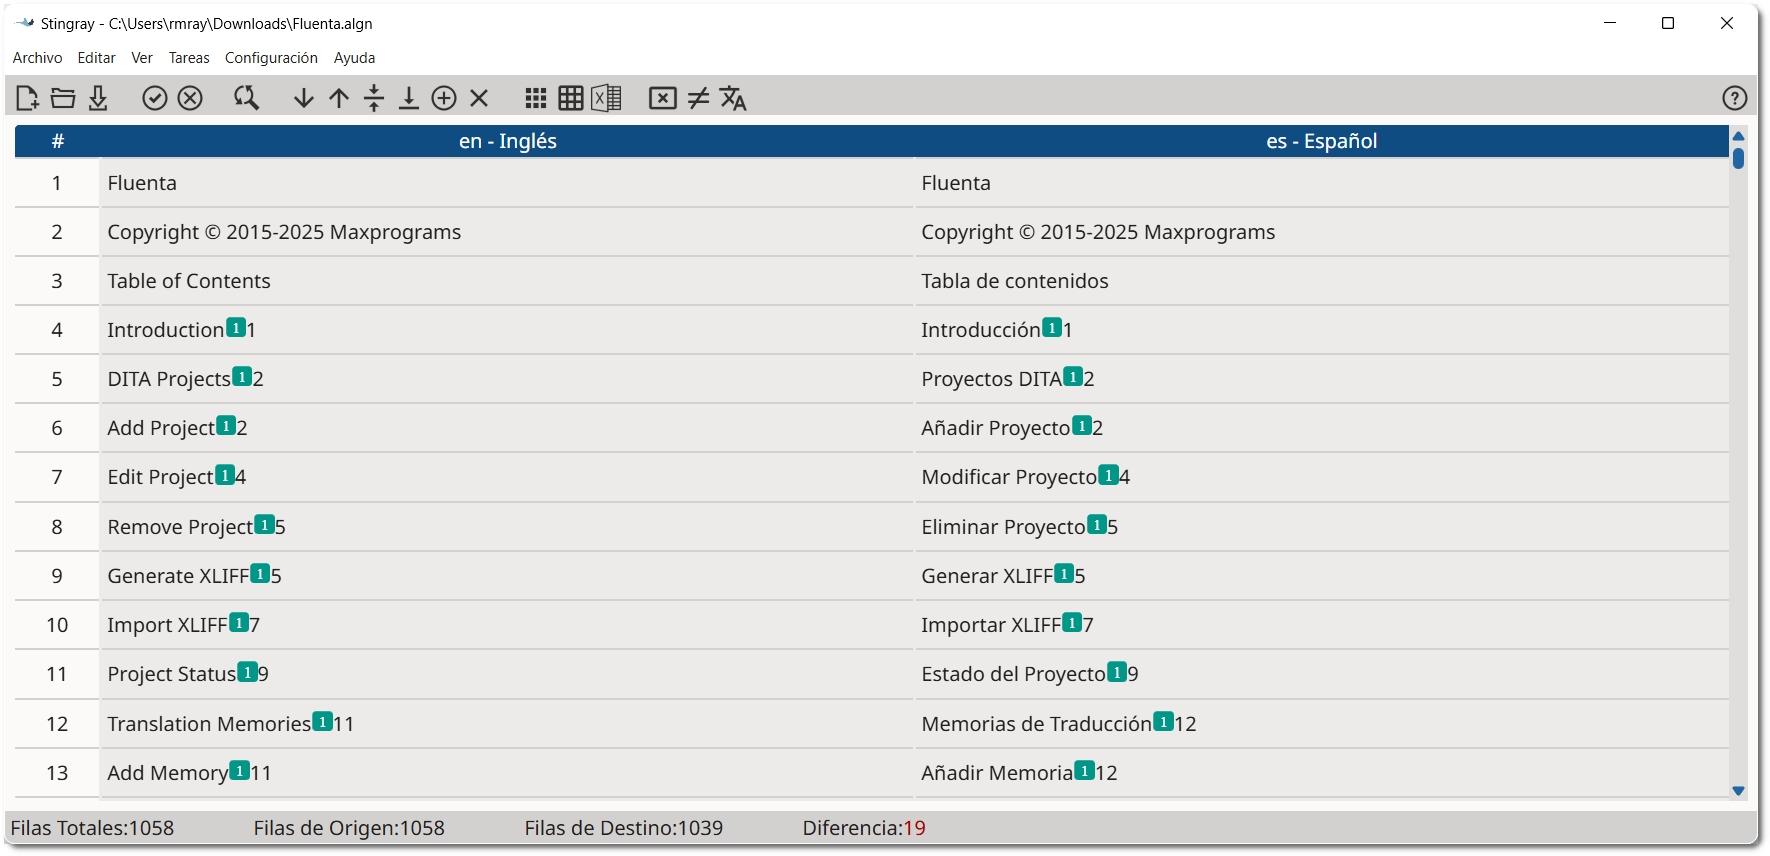The height and width of the screenshot is (856, 1770).
Task: Select 'Generate XLIFF' source cell
Action: (507, 576)
